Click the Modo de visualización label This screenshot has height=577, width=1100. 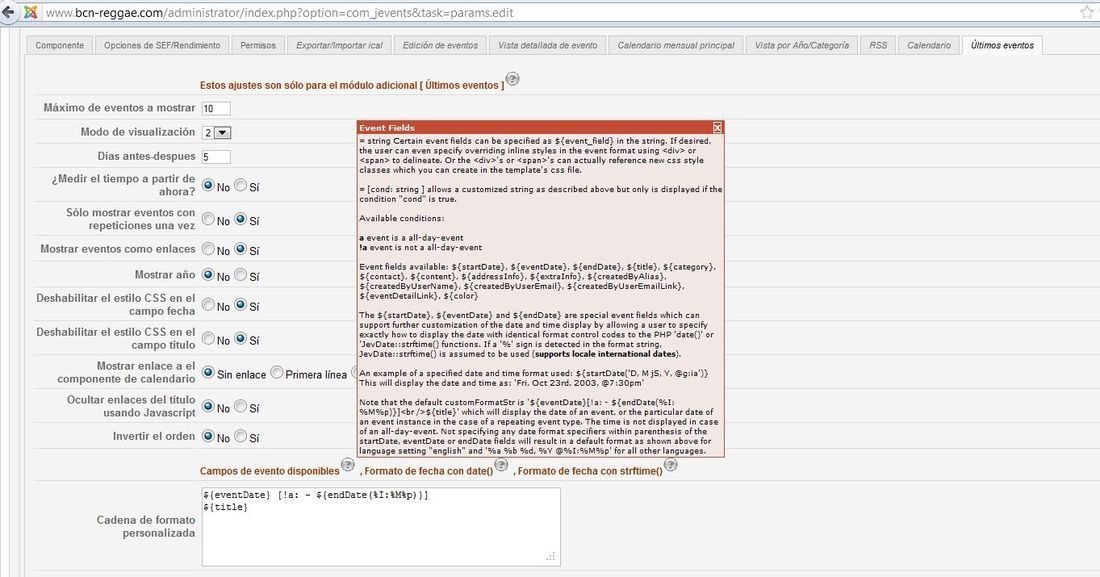(138, 132)
